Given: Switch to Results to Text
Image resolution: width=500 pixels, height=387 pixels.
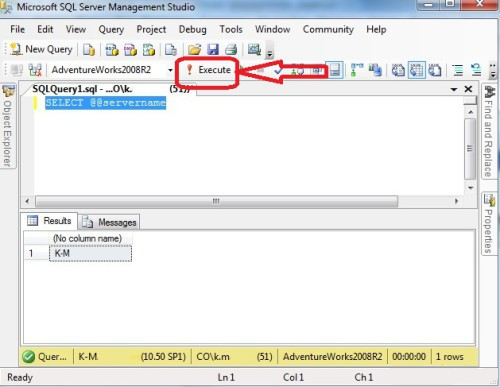Looking at the screenshot, I should (398, 70).
